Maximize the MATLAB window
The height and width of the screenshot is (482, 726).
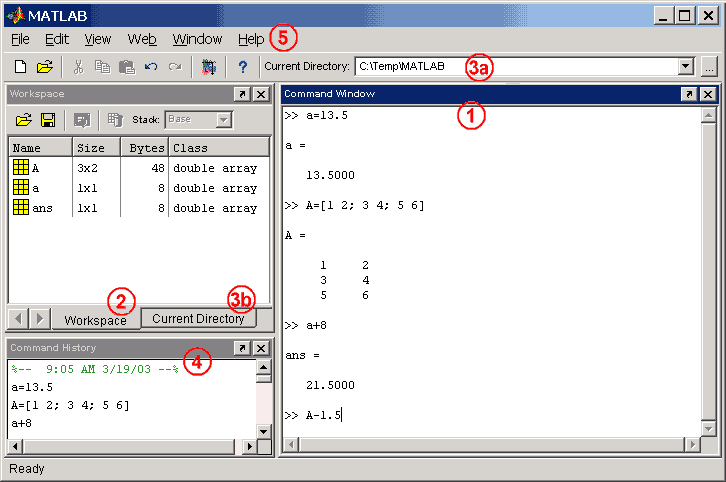684,16
